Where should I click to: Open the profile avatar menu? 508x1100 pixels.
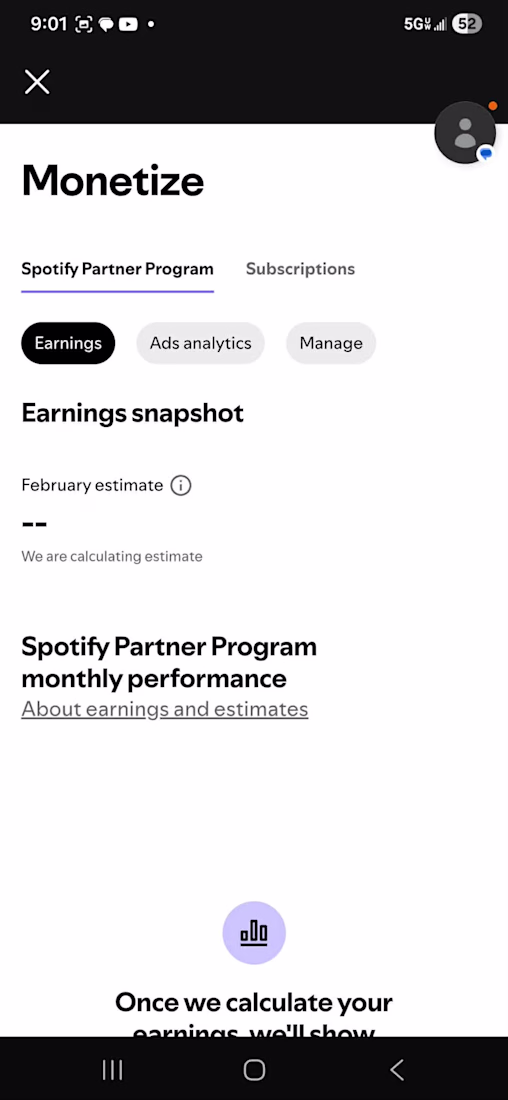click(x=464, y=133)
